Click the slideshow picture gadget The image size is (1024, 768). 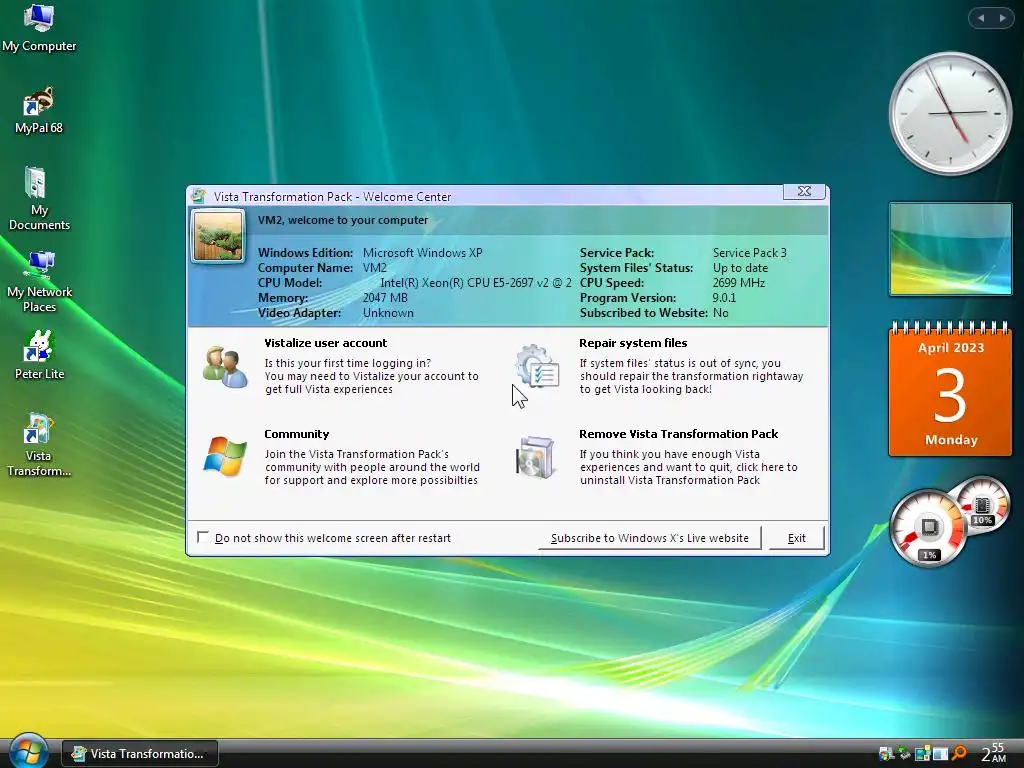click(x=950, y=248)
